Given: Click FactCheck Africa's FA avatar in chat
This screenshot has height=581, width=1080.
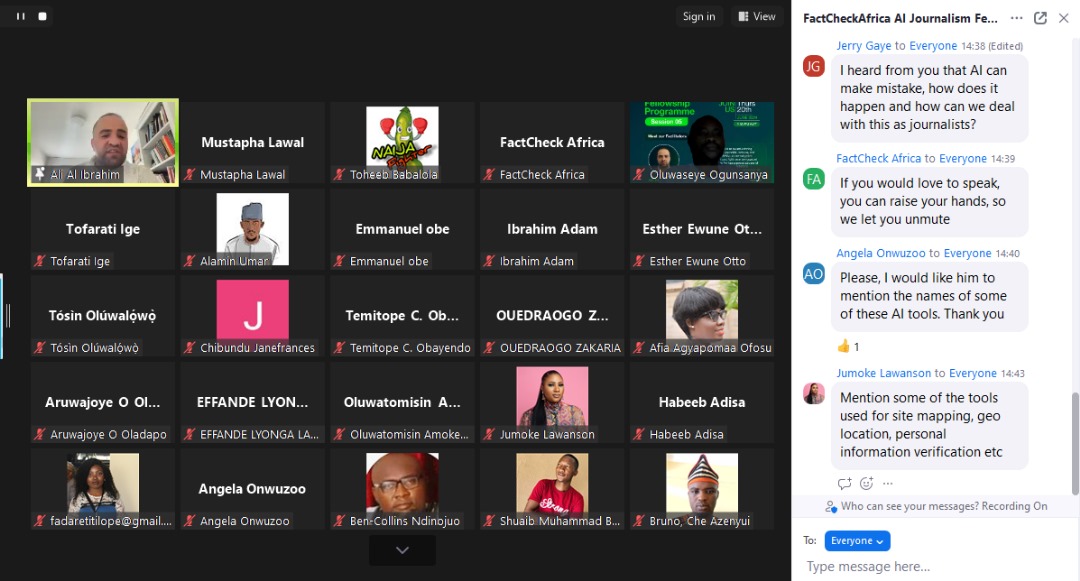Looking at the screenshot, I should tap(813, 179).
